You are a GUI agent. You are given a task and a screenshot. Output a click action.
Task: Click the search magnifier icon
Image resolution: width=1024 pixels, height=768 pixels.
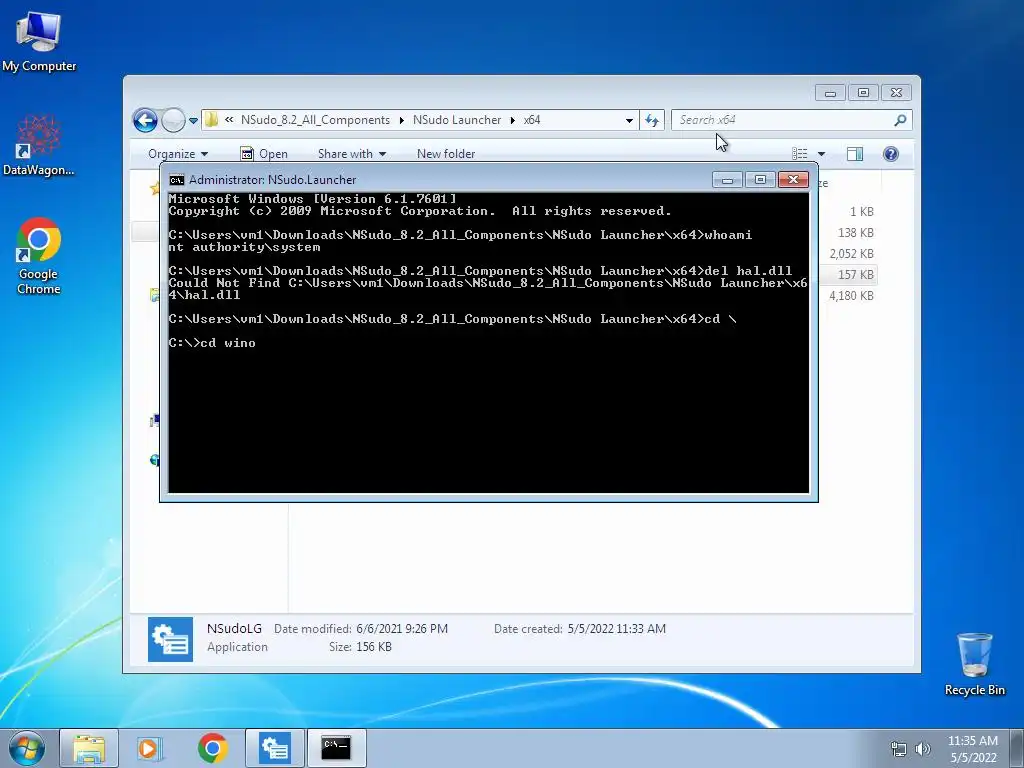(x=901, y=120)
